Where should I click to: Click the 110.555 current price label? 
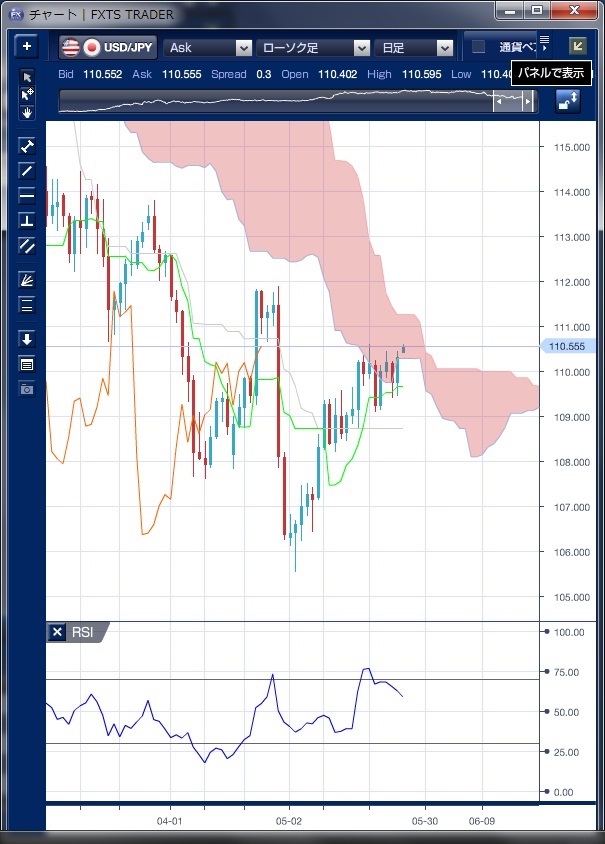point(567,346)
